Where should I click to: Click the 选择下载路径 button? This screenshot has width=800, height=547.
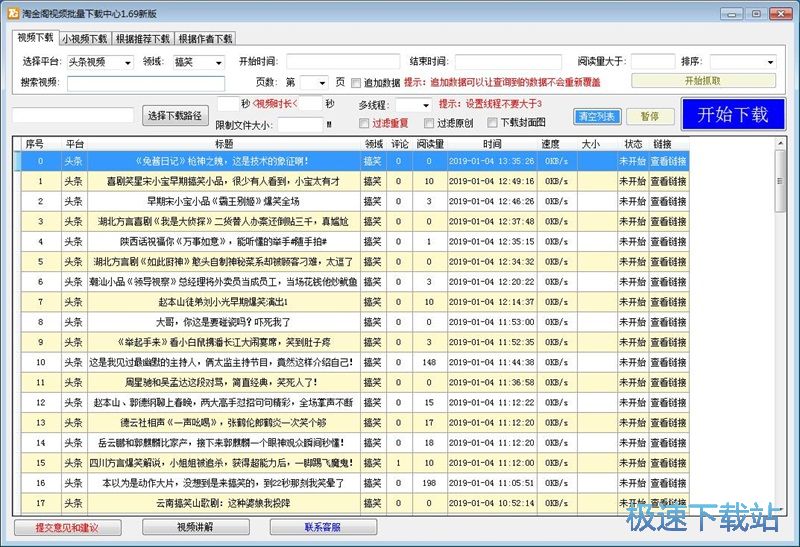click(174, 115)
